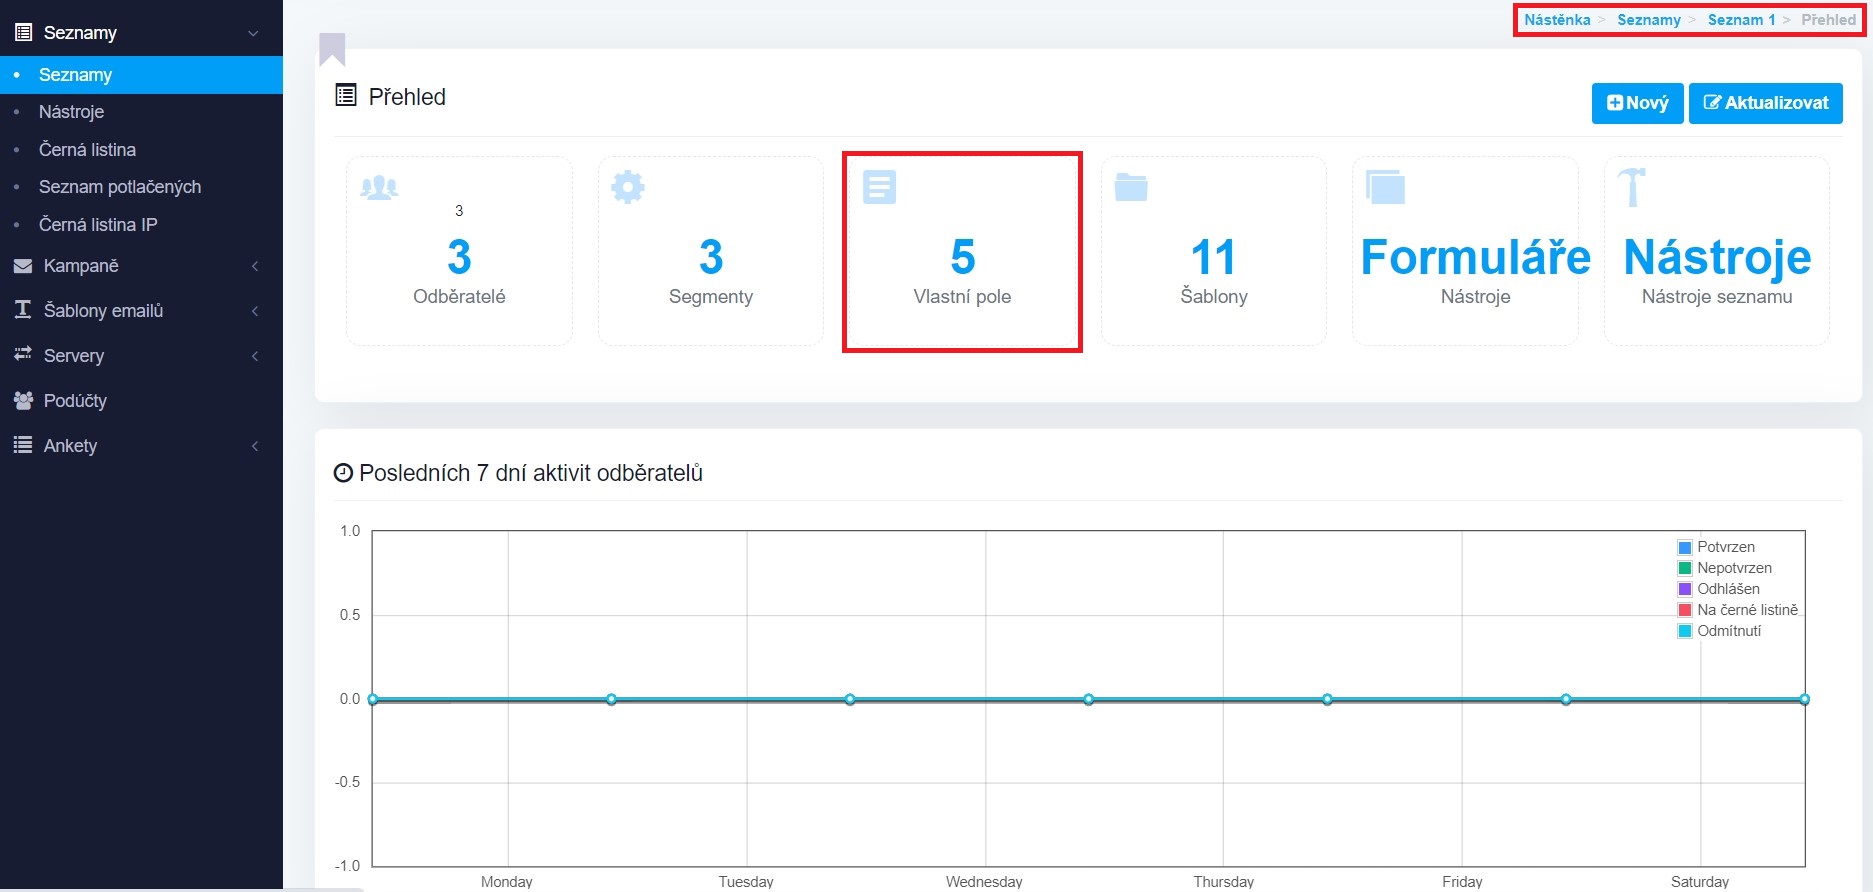Click the Ankety list icon
The image size is (1873, 892).
point(23,445)
